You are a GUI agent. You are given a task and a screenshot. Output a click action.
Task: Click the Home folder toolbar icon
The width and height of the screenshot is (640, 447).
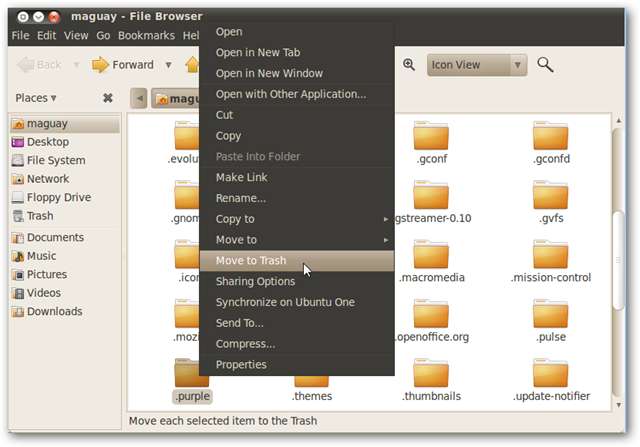point(192,64)
